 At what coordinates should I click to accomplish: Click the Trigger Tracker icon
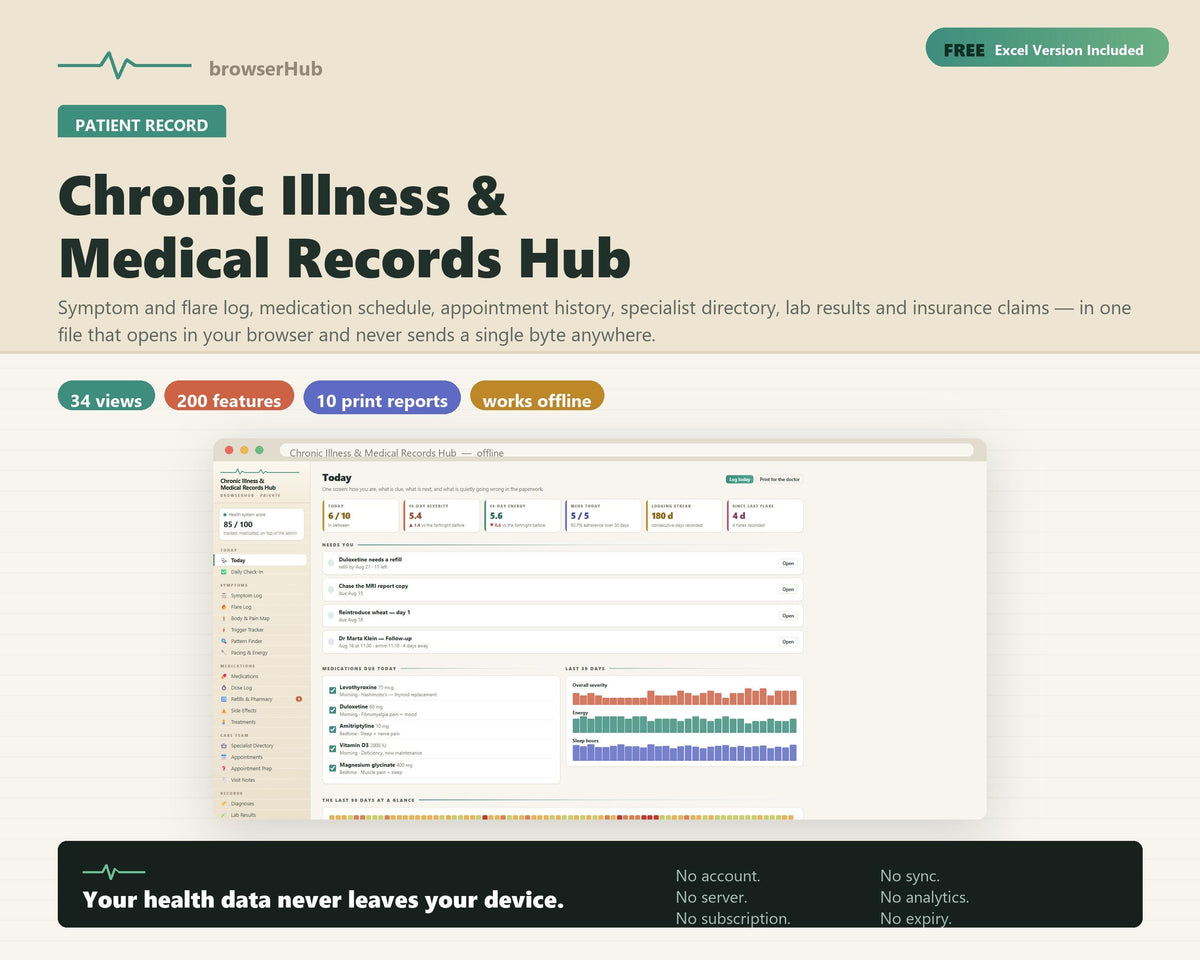[x=223, y=630]
